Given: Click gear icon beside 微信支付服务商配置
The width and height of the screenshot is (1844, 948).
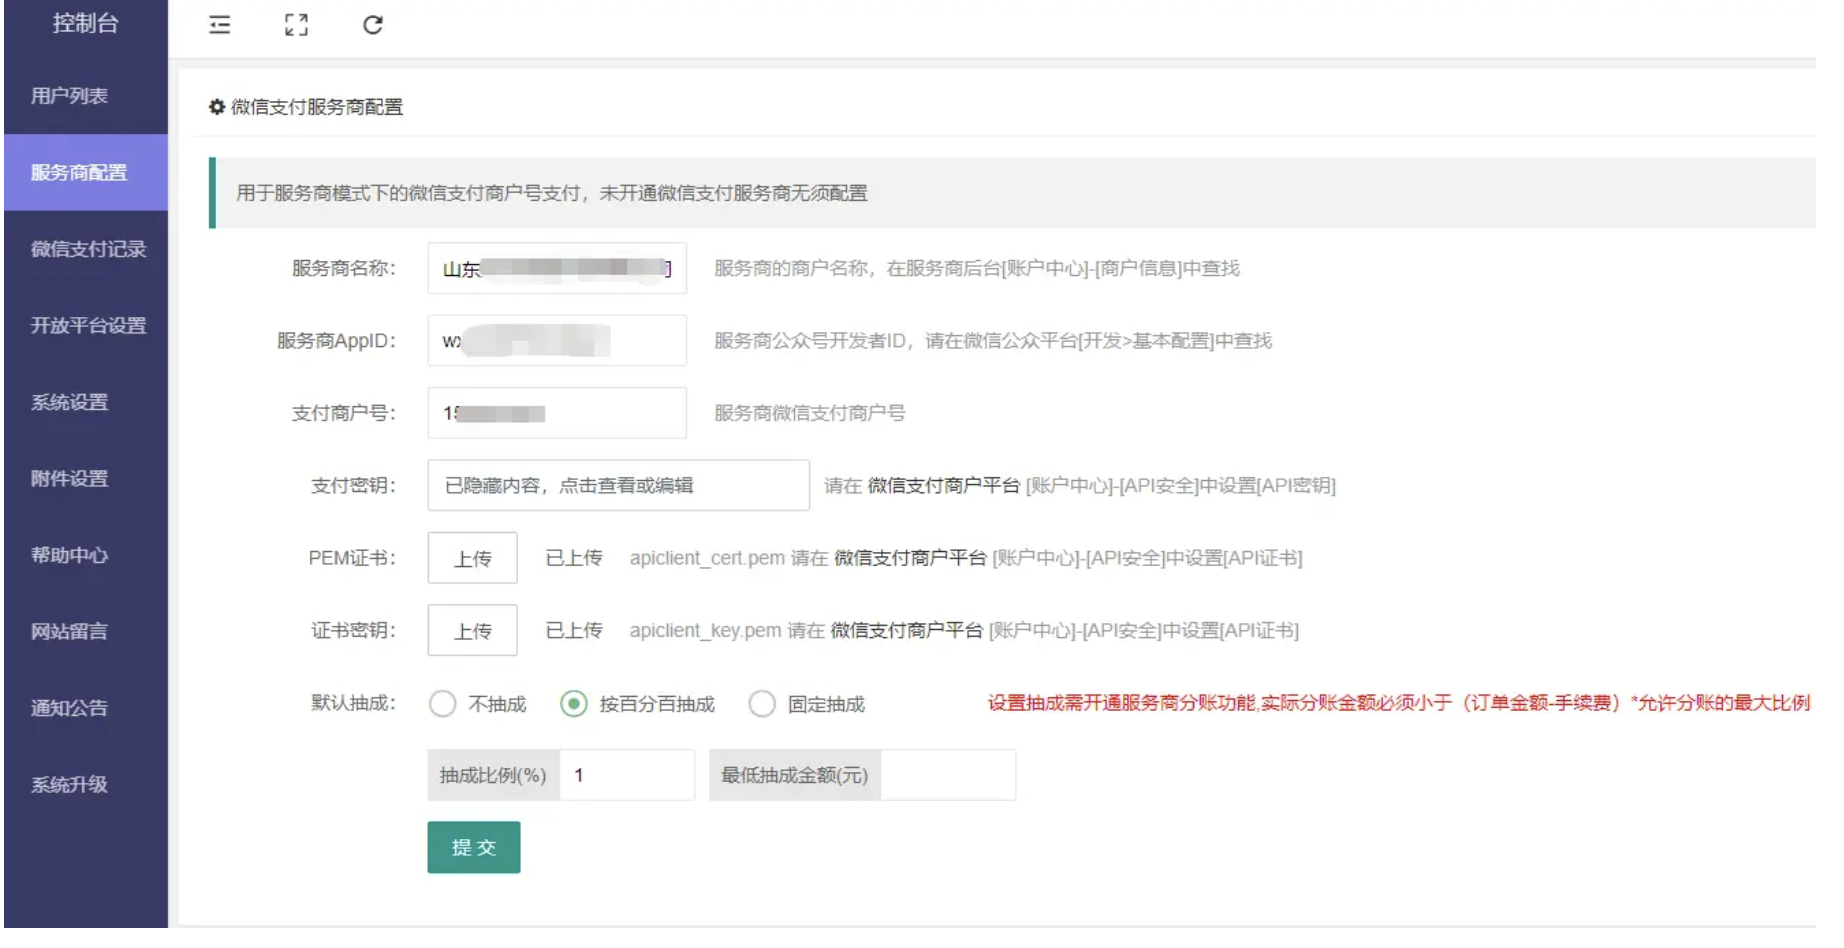Looking at the screenshot, I should pos(217,107).
